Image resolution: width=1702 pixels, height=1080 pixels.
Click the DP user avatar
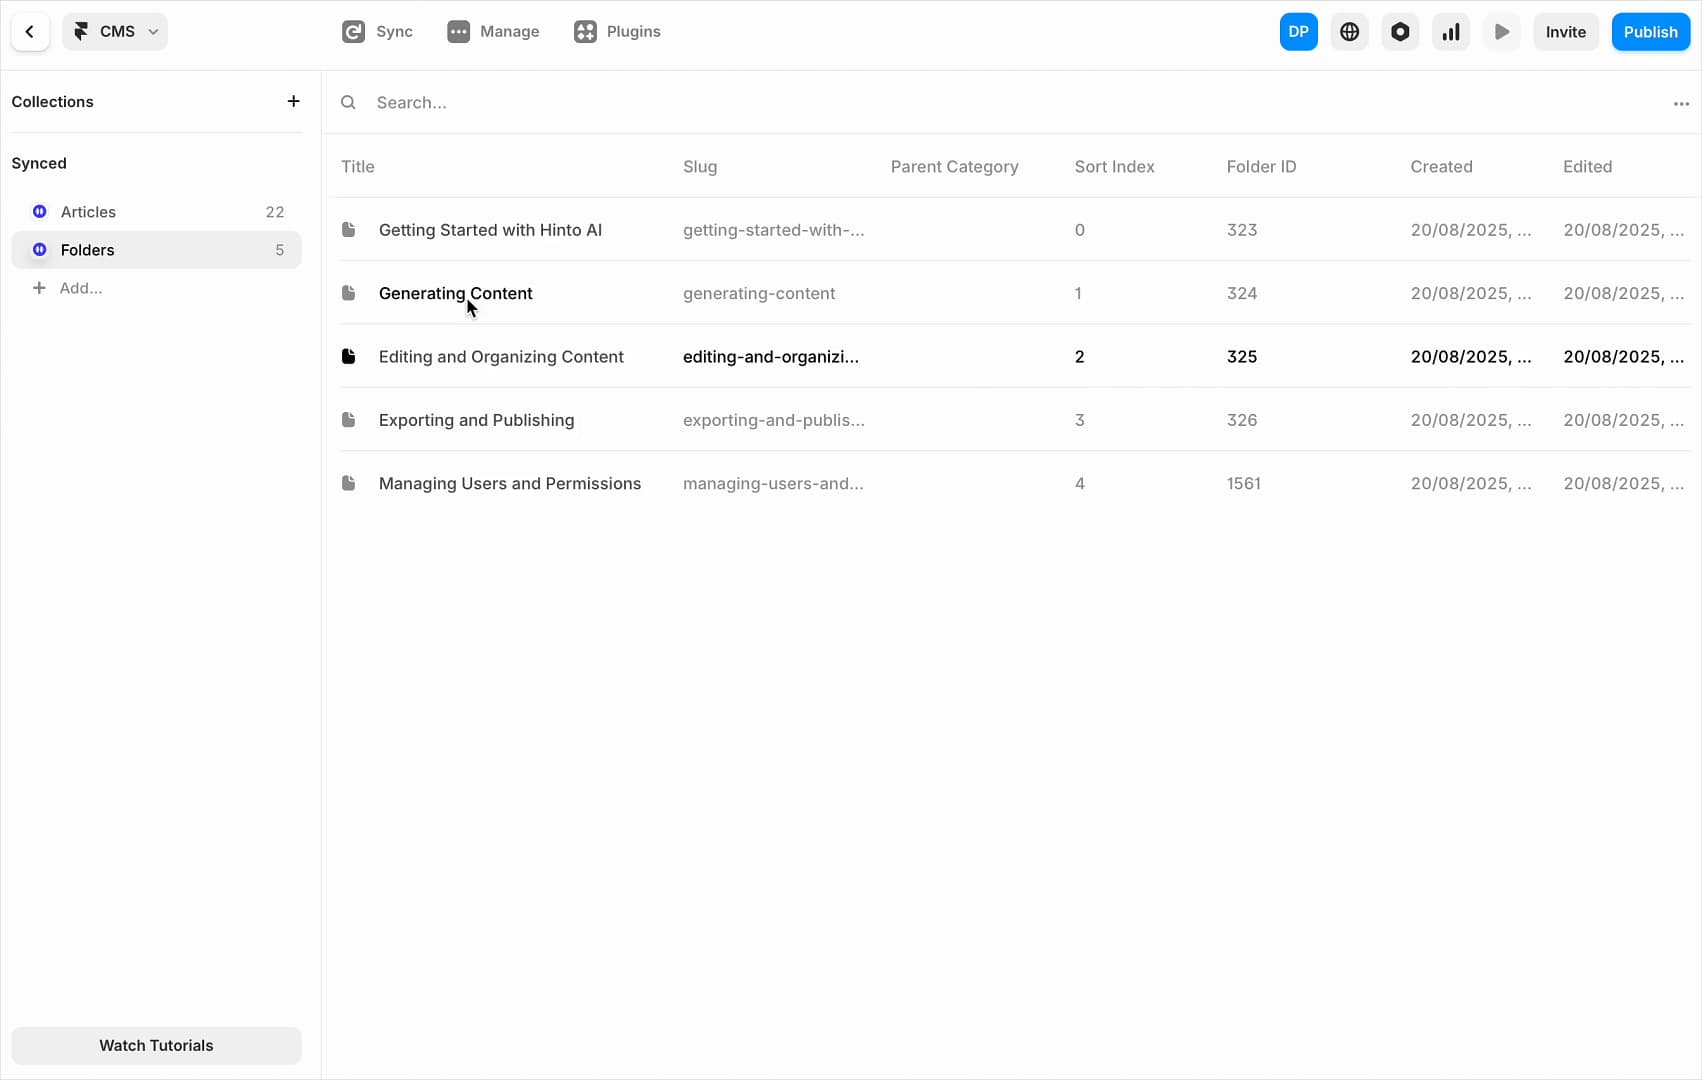click(x=1298, y=32)
